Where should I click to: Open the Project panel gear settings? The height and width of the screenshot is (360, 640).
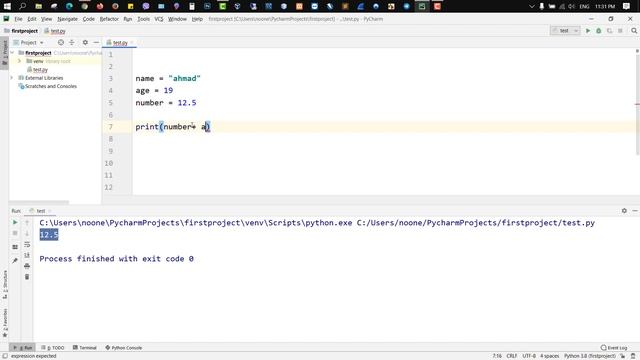pos(85,42)
